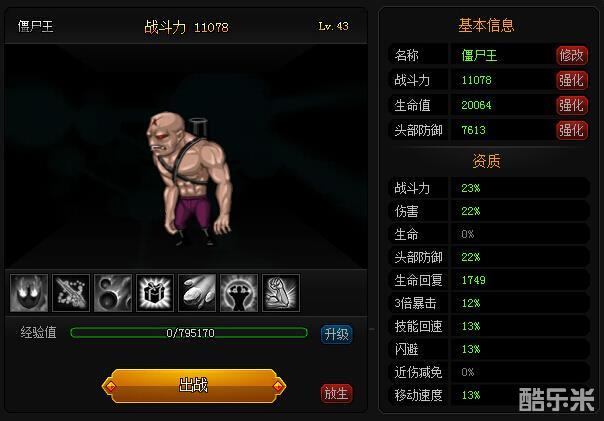Screen dimensions: 604x421
Task: Select the flaming mask skill icon
Action: click(29, 293)
